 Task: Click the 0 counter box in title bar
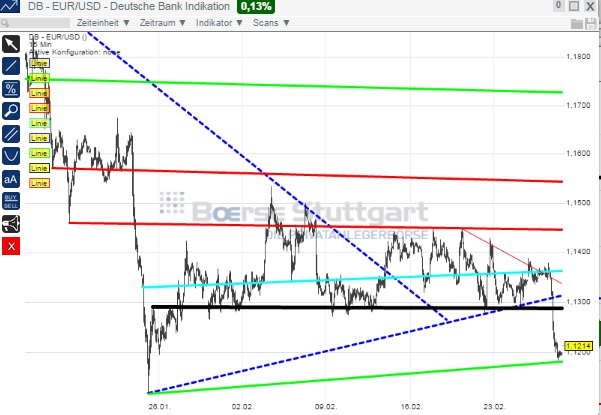[558, 5]
